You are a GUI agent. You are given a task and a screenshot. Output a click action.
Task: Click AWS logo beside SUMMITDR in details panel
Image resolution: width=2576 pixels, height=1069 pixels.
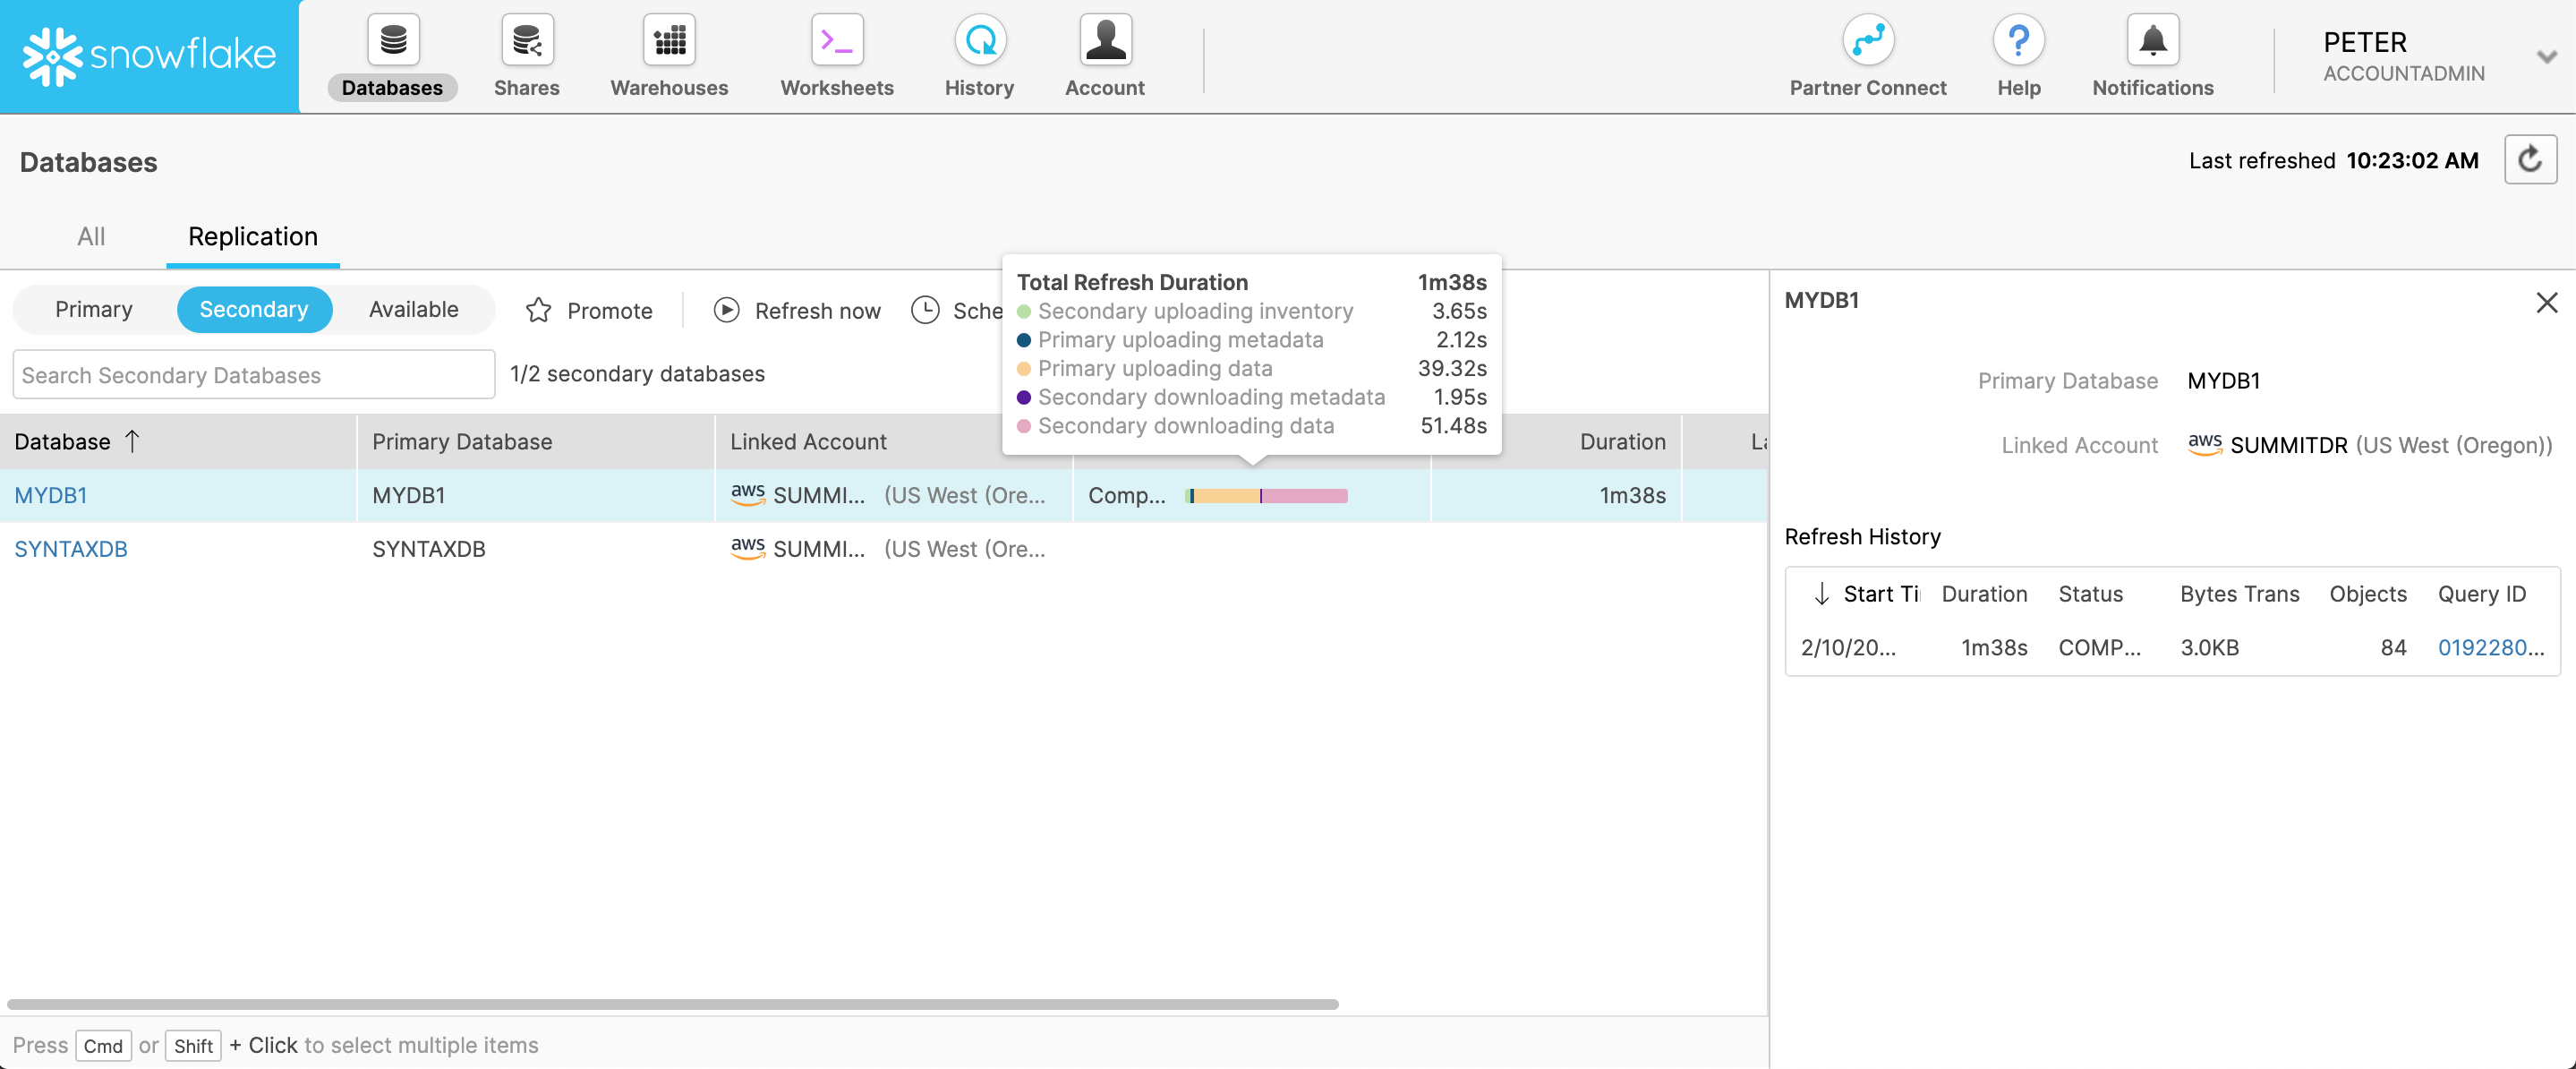[2205, 444]
